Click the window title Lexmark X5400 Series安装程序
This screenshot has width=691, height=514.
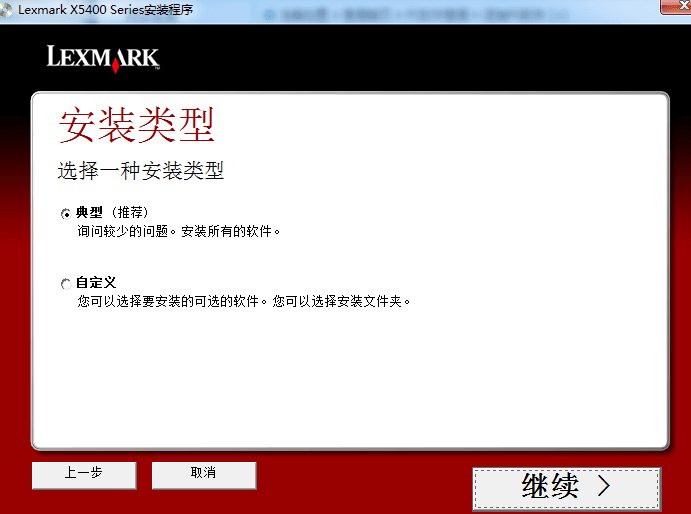105,10
